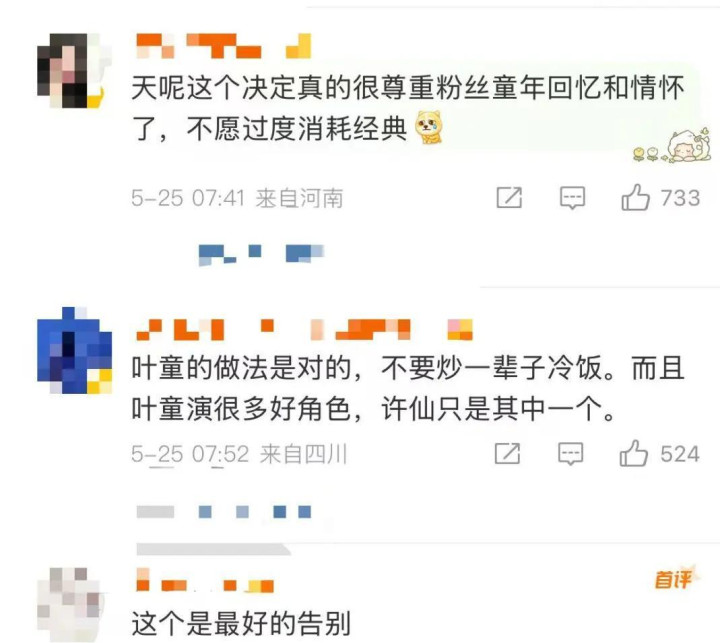Open second commenter's orange username
The width and height of the screenshot is (720, 643).
coord(304,329)
